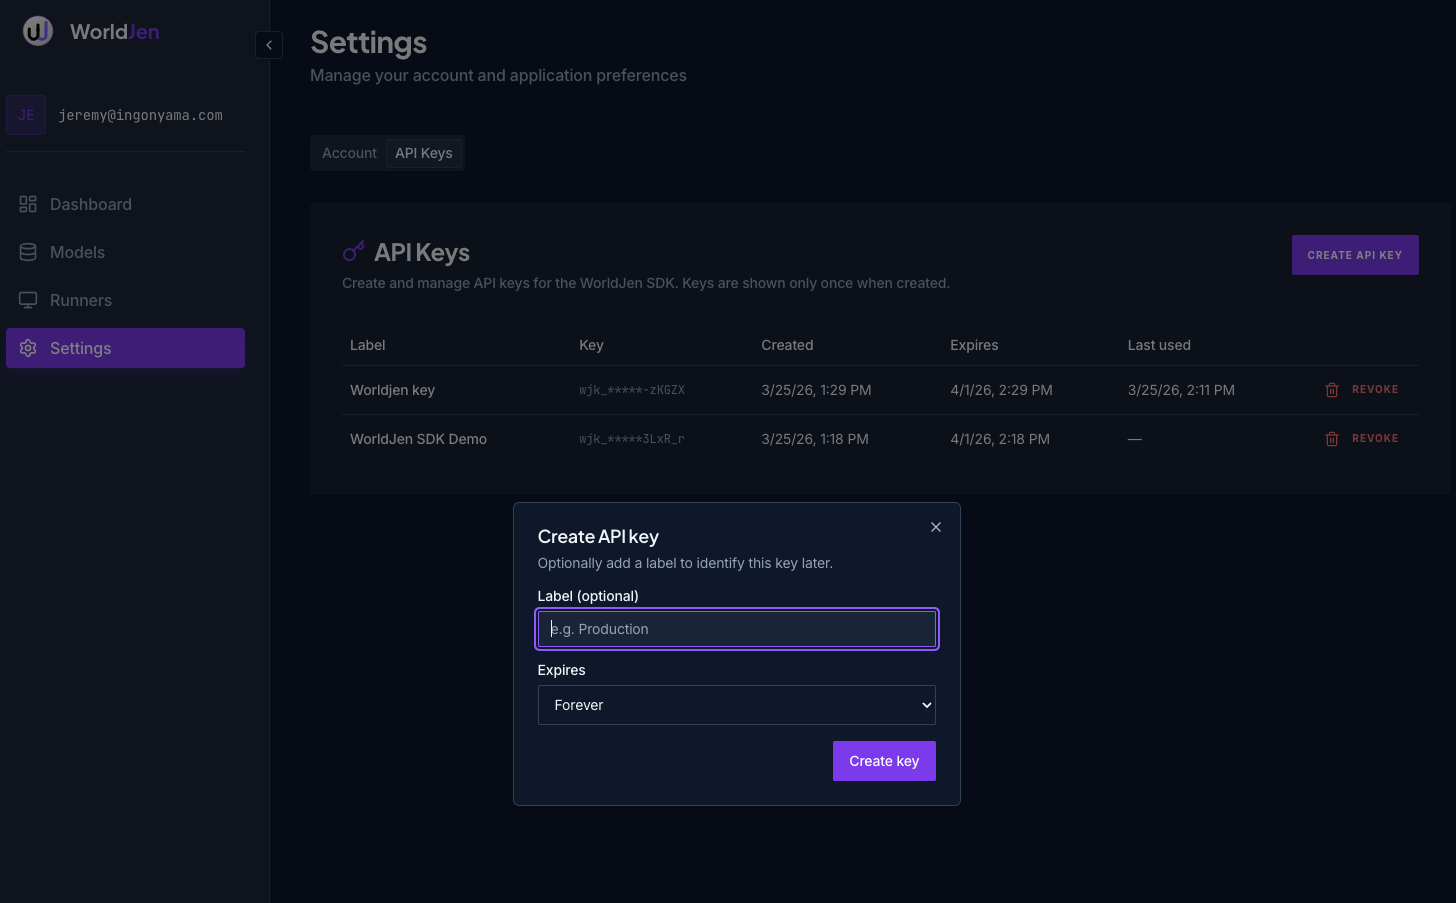1456x903 pixels.
Task: Collapse the sidebar with the chevron
Action: [268, 44]
